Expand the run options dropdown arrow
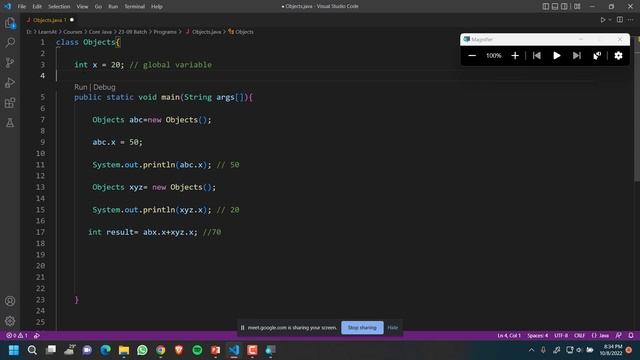 pos(610,20)
